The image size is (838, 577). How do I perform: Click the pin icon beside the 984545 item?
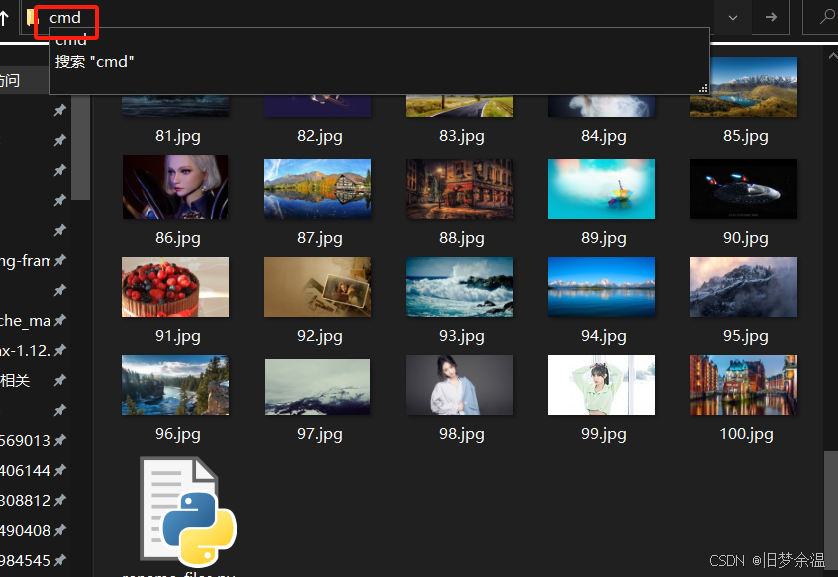pos(59,561)
